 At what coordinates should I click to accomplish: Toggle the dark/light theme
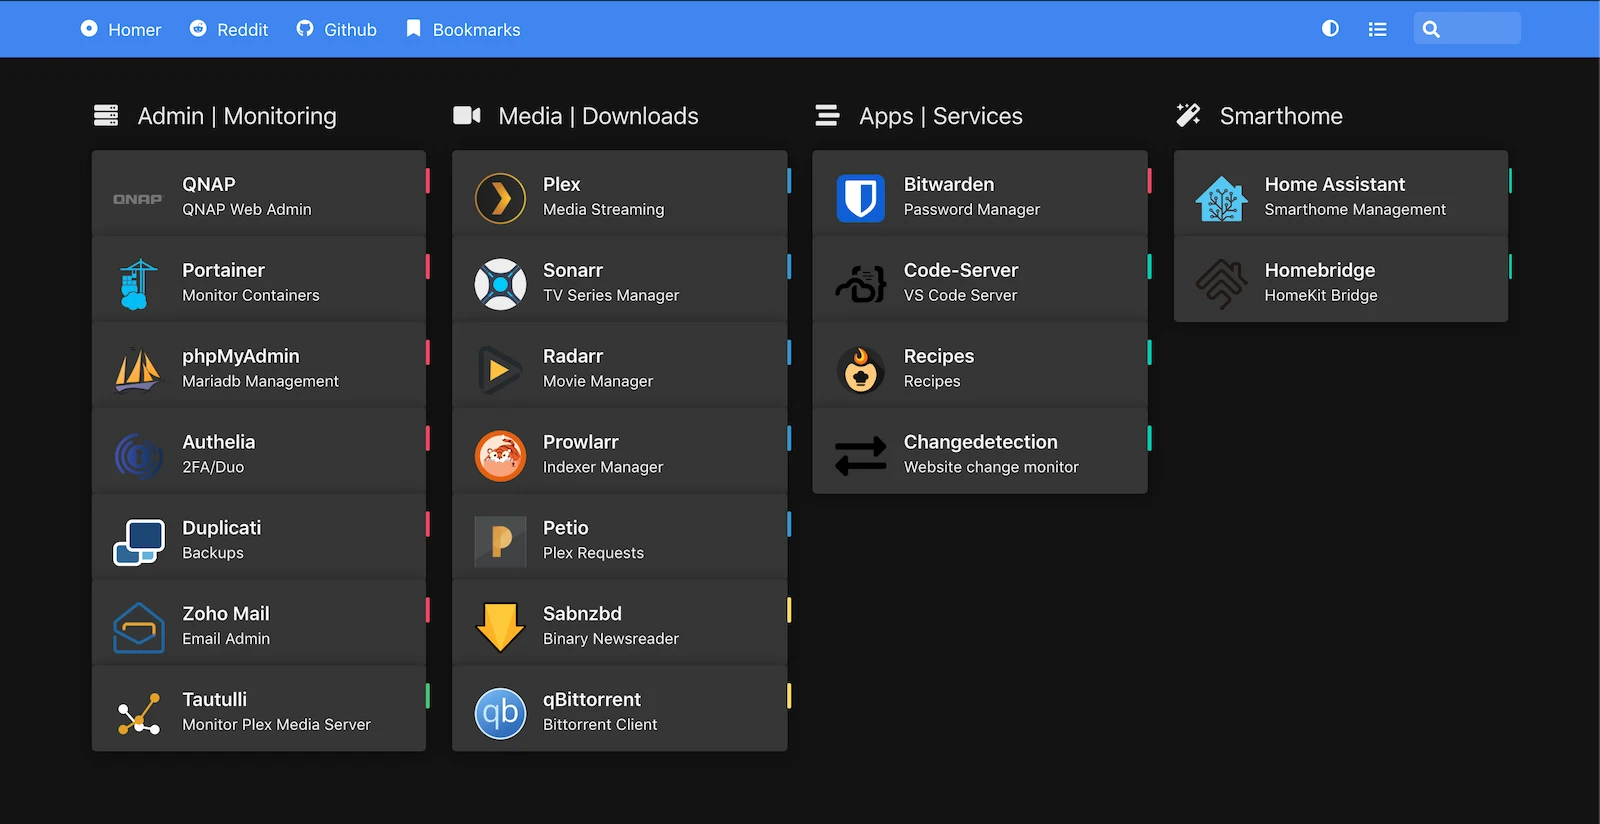pyautogui.click(x=1330, y=29)
